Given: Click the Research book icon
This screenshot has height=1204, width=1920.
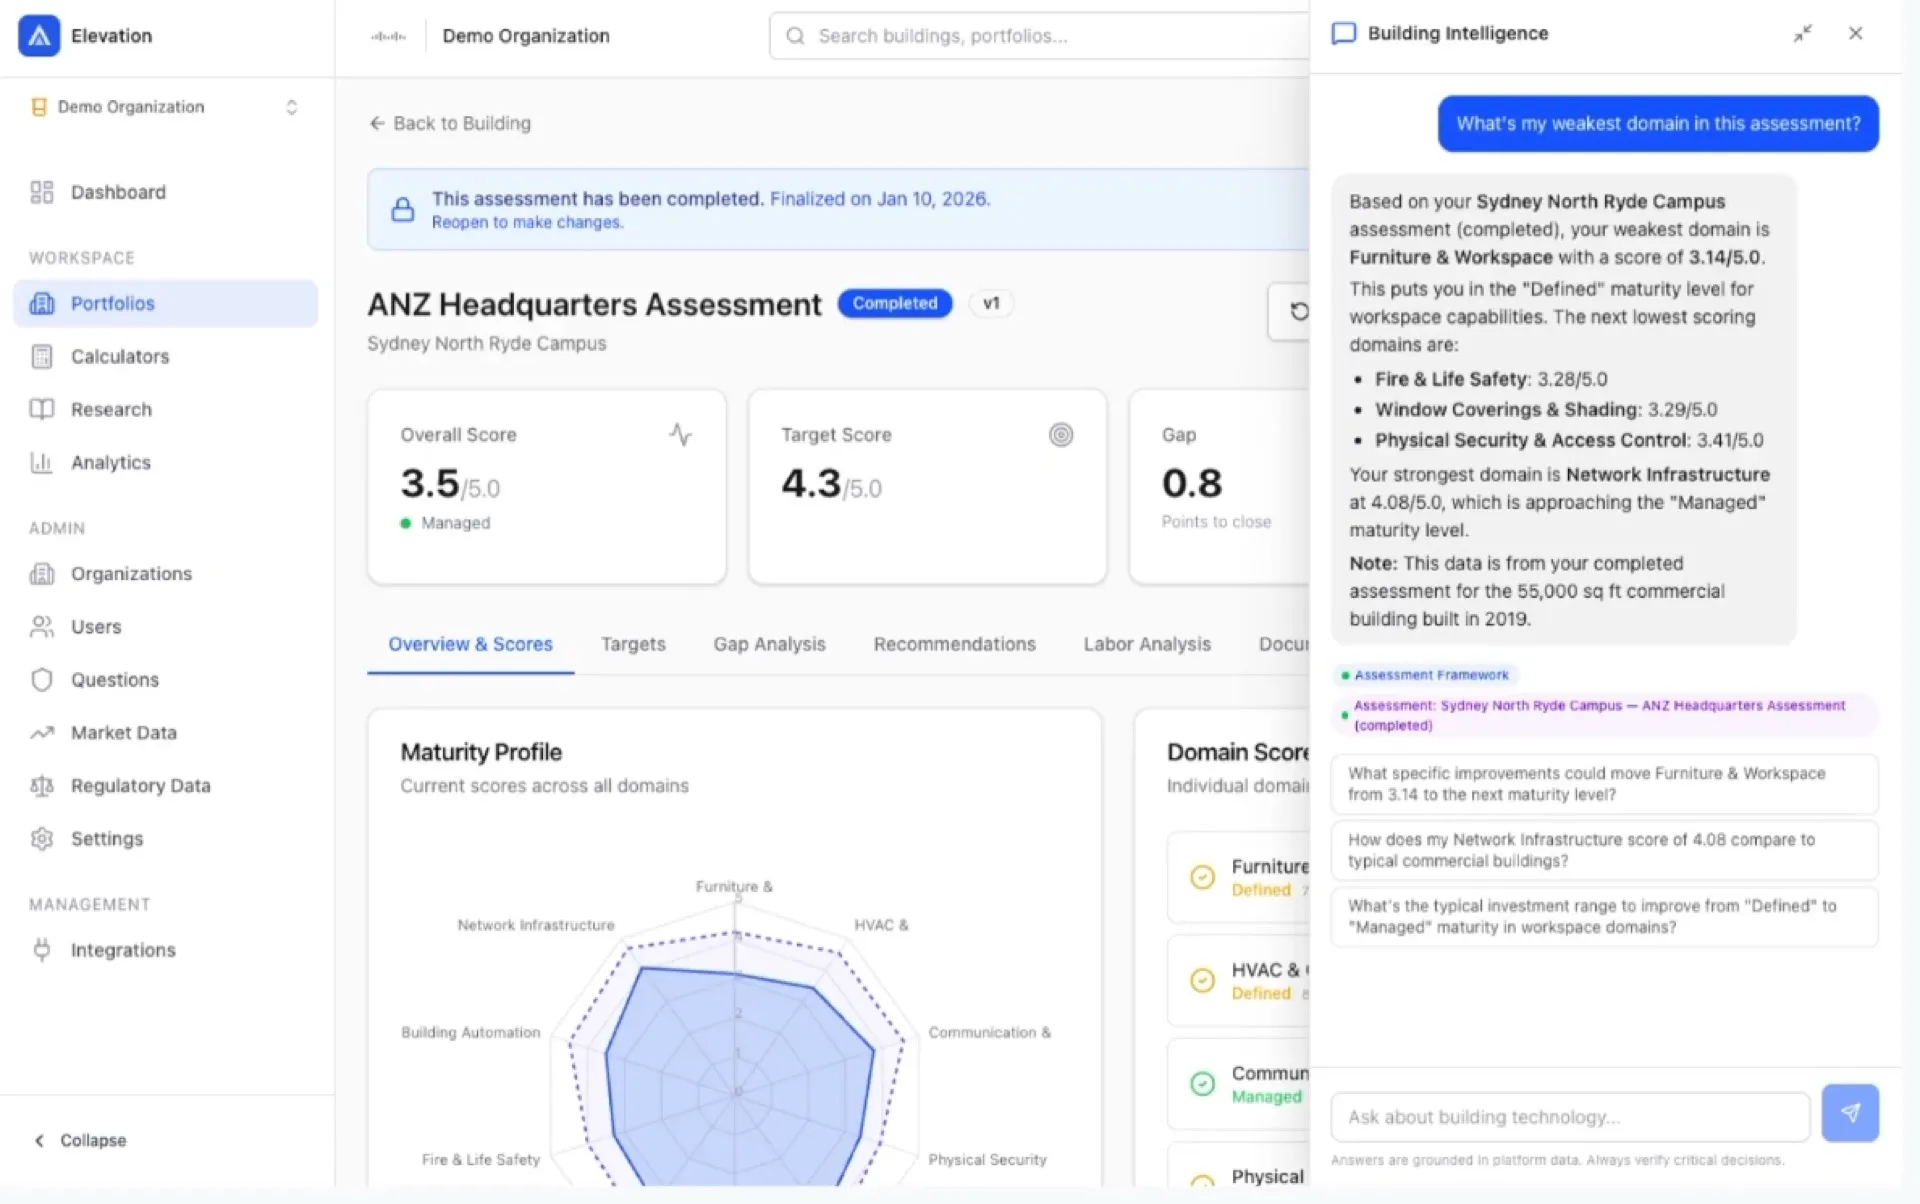Looking at the screenshot, I should pyautogui.click(x=42, y=409).
